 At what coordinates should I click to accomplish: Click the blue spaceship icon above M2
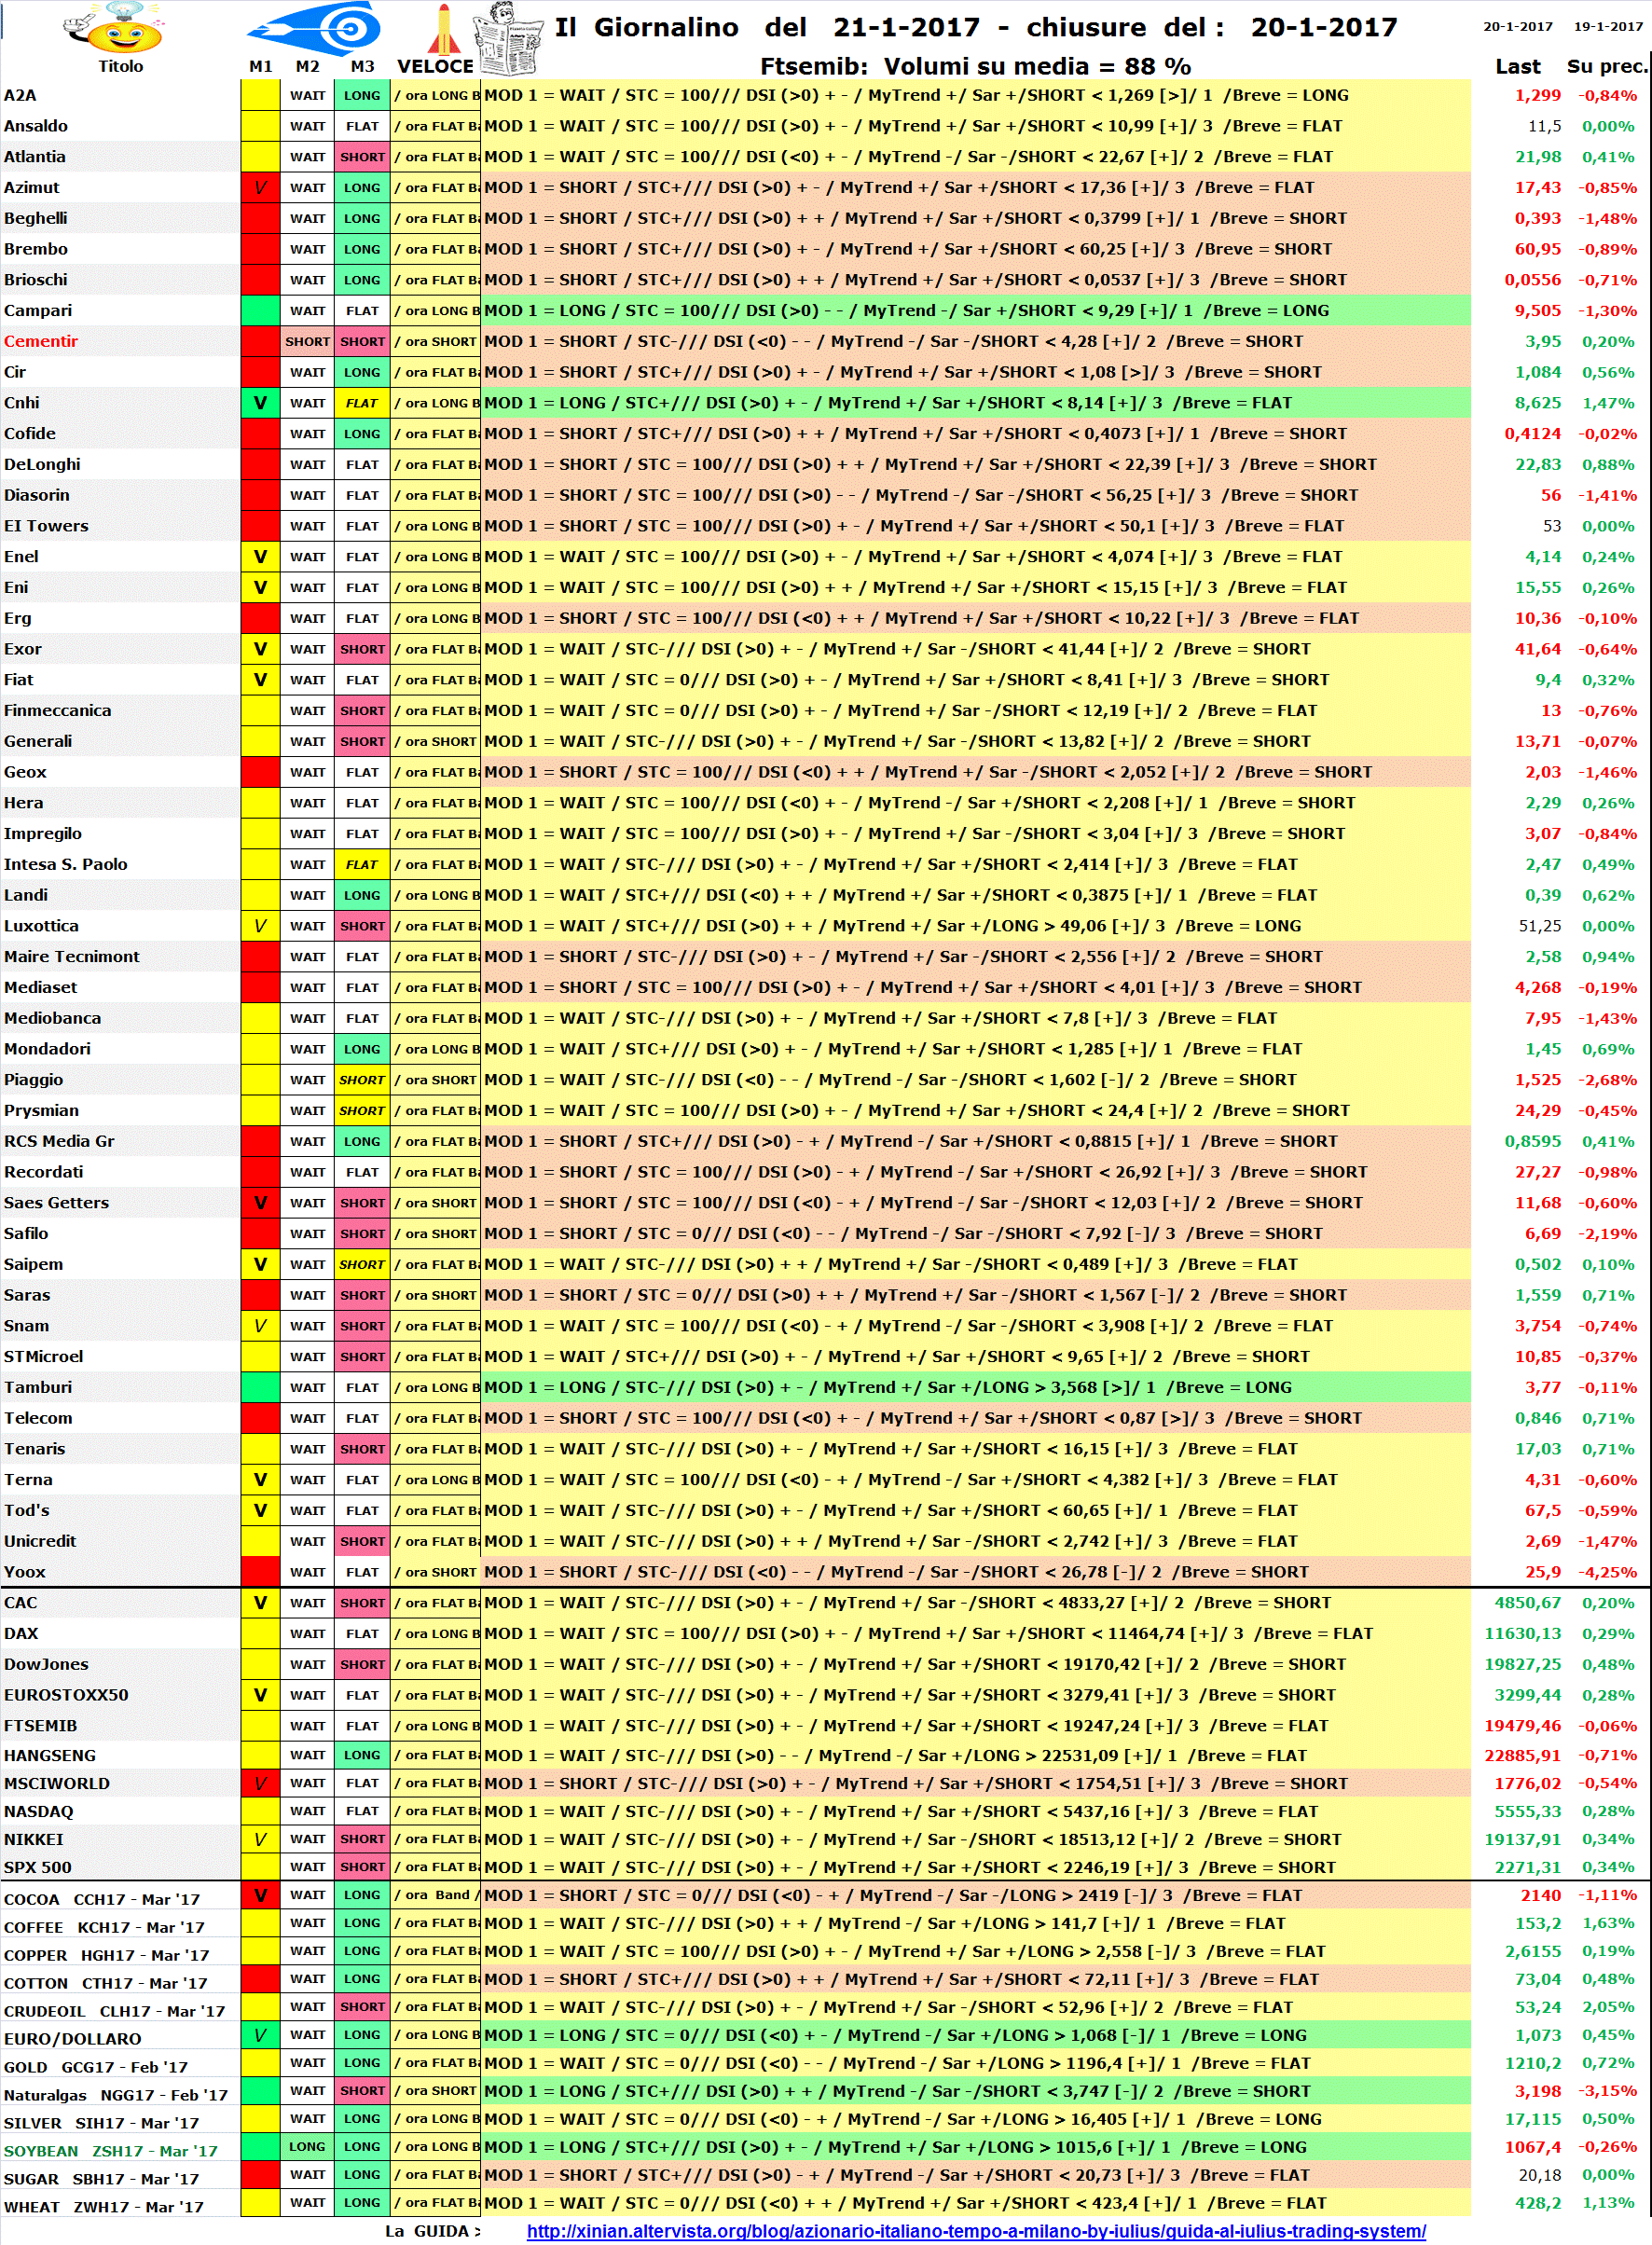(315, 28)
